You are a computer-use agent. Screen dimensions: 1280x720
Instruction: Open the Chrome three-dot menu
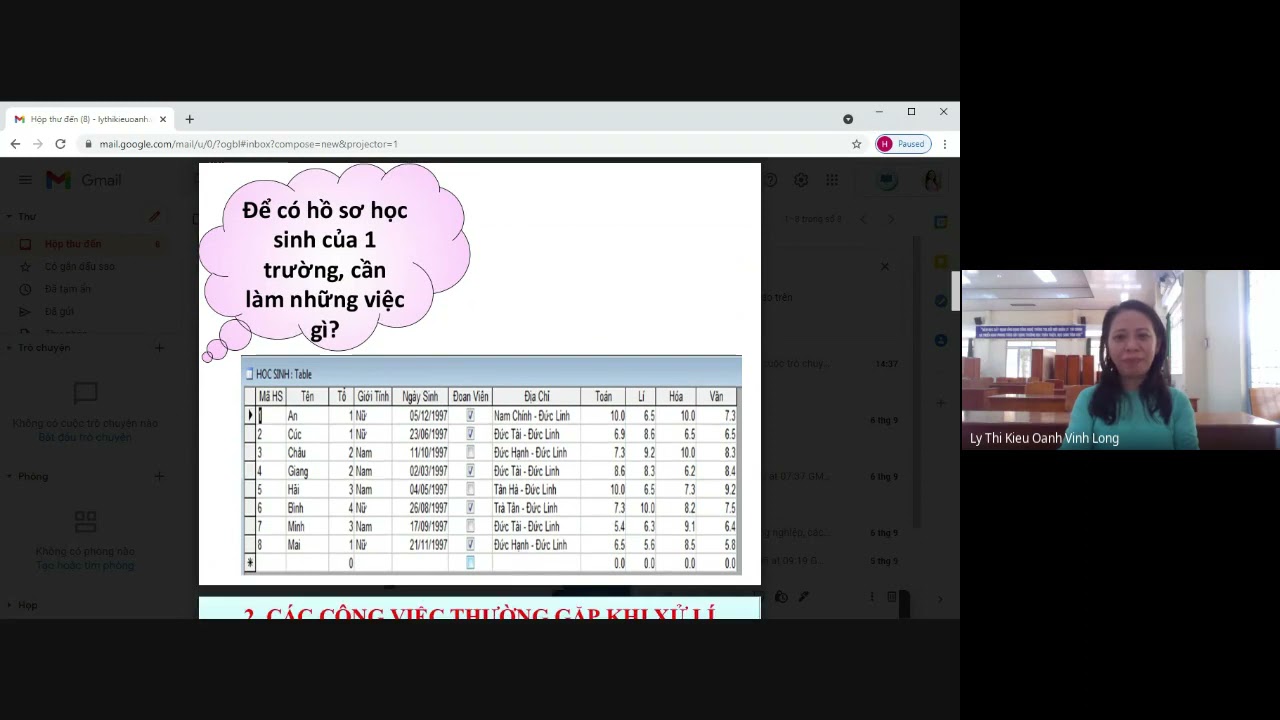click(x=945, y=144)
